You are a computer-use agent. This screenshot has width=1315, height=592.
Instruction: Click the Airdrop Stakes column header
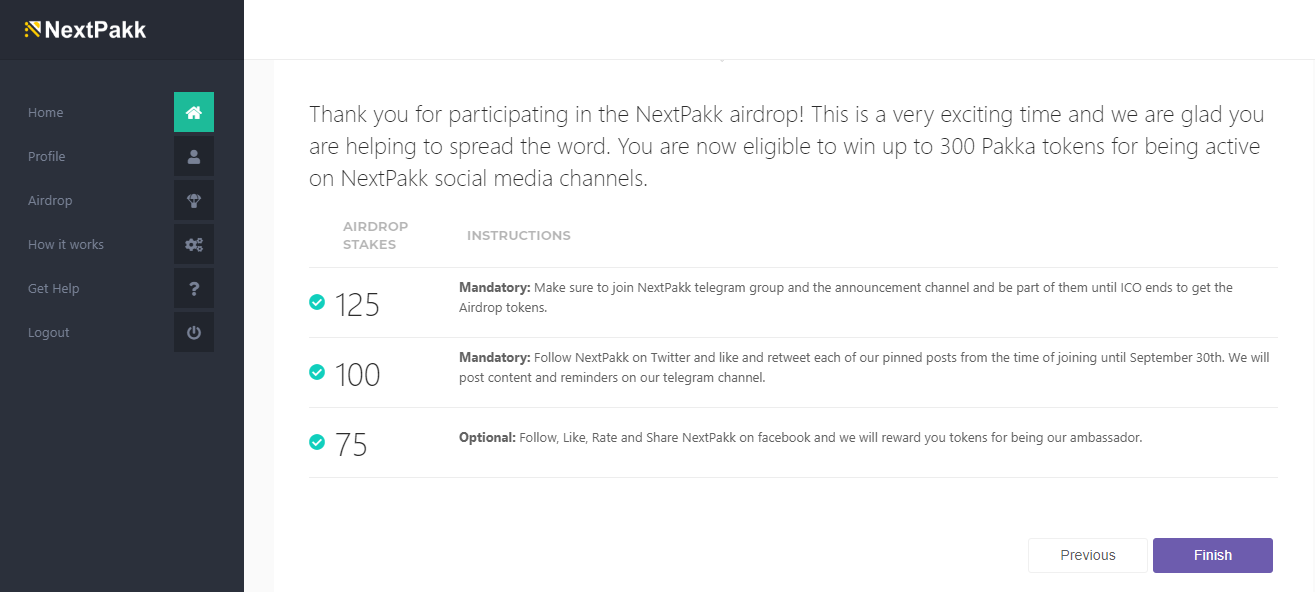pos(375,235)
